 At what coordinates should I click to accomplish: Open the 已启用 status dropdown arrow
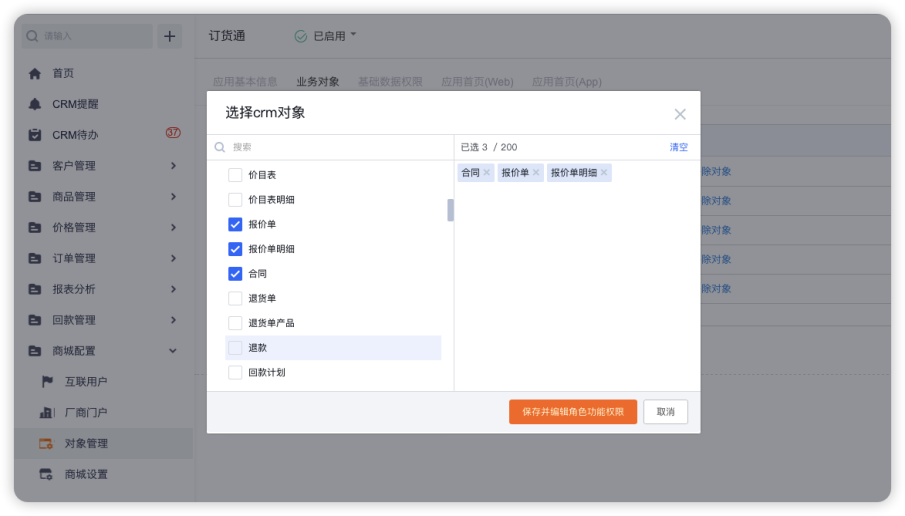click(353, 35)
